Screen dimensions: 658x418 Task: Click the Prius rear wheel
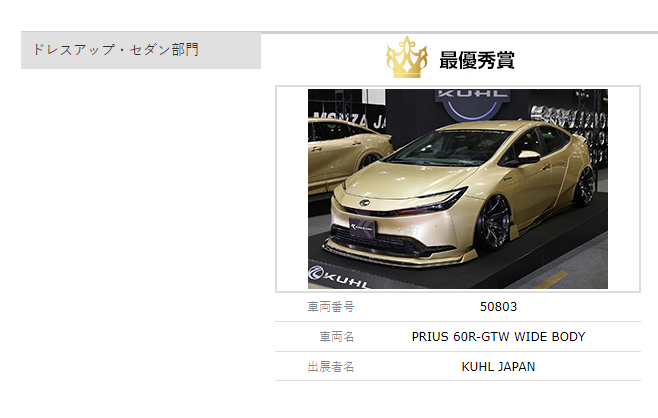pyautogui.click(x=586, y=185)
